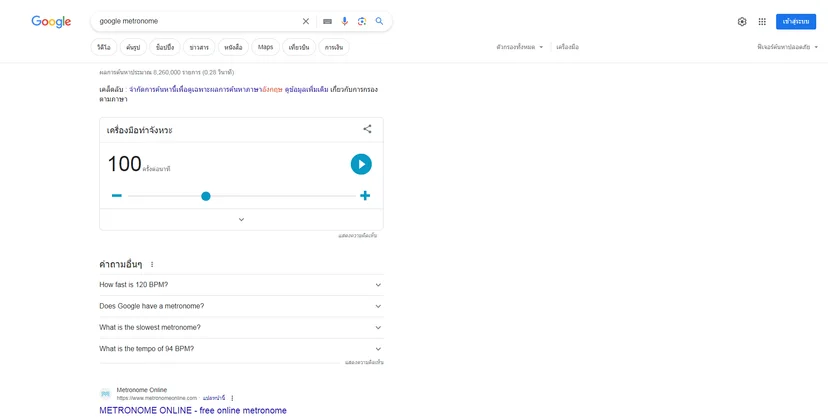Open the options menu beside the Metronome Online result
This screenshot has height=419, width=828.
[x=232, y=398]
